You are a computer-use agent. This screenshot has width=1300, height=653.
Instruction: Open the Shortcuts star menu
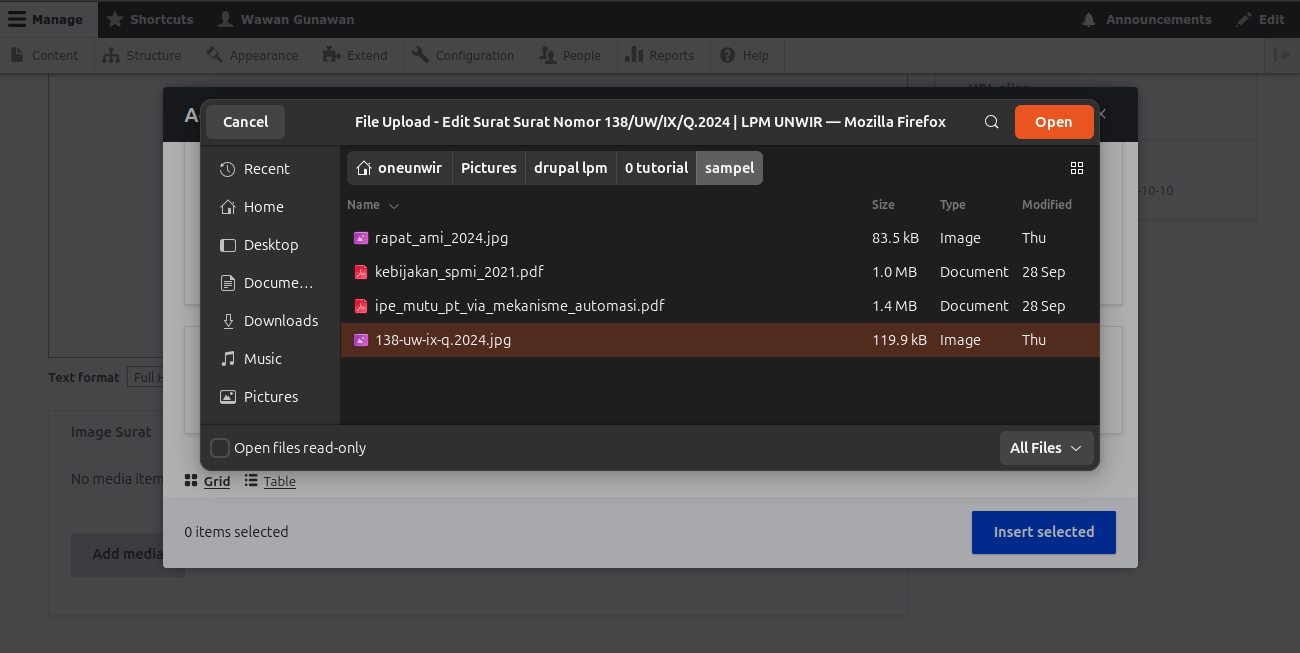pyautogui.click(x=149, y=19)
